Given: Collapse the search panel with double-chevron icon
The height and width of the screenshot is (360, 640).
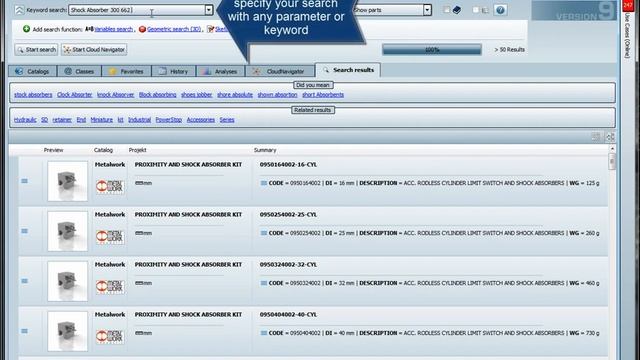Looking at the screenshot, I should click(x=19, y=10).
